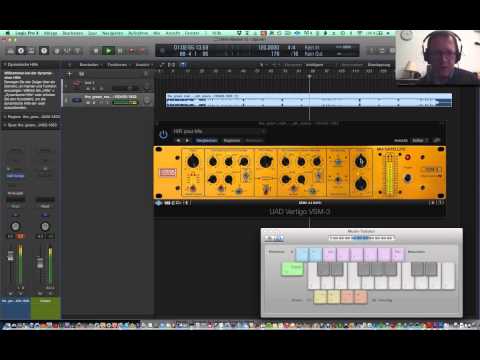Click the octave range overview in Musical Typing

361,238
